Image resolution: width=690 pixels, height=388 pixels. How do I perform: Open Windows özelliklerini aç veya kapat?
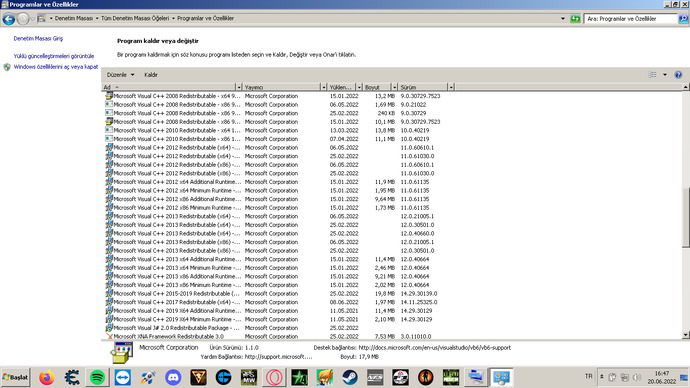point(55,67)
